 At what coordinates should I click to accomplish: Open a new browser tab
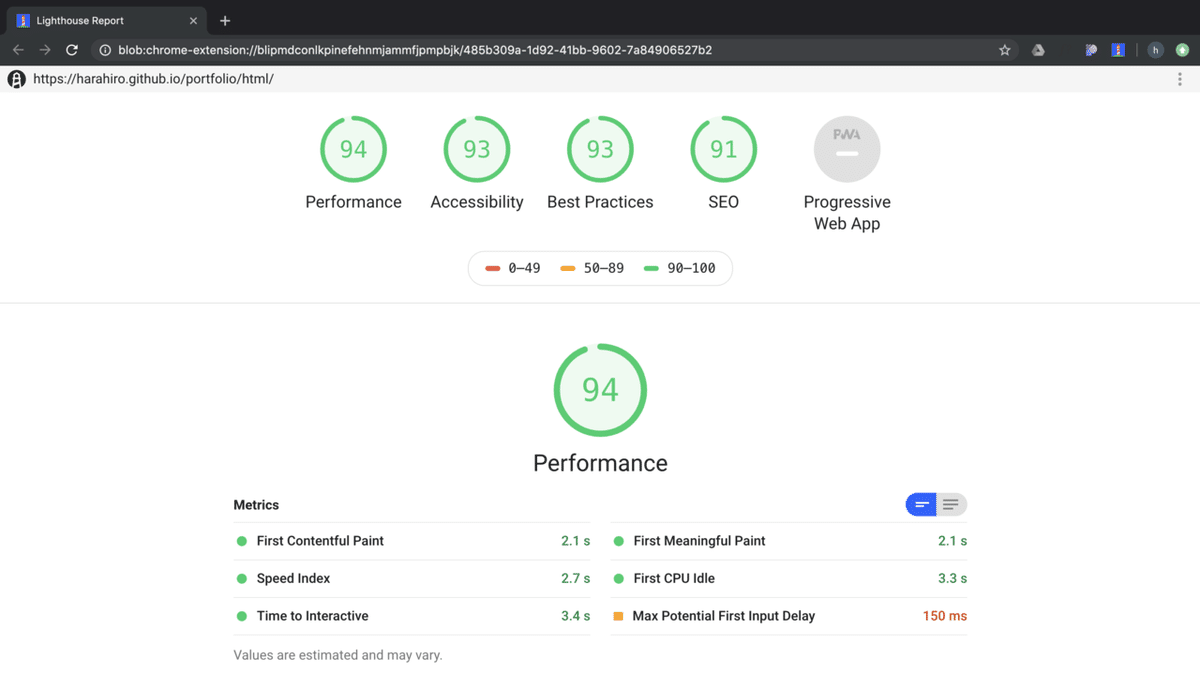(x=225, y=21)
